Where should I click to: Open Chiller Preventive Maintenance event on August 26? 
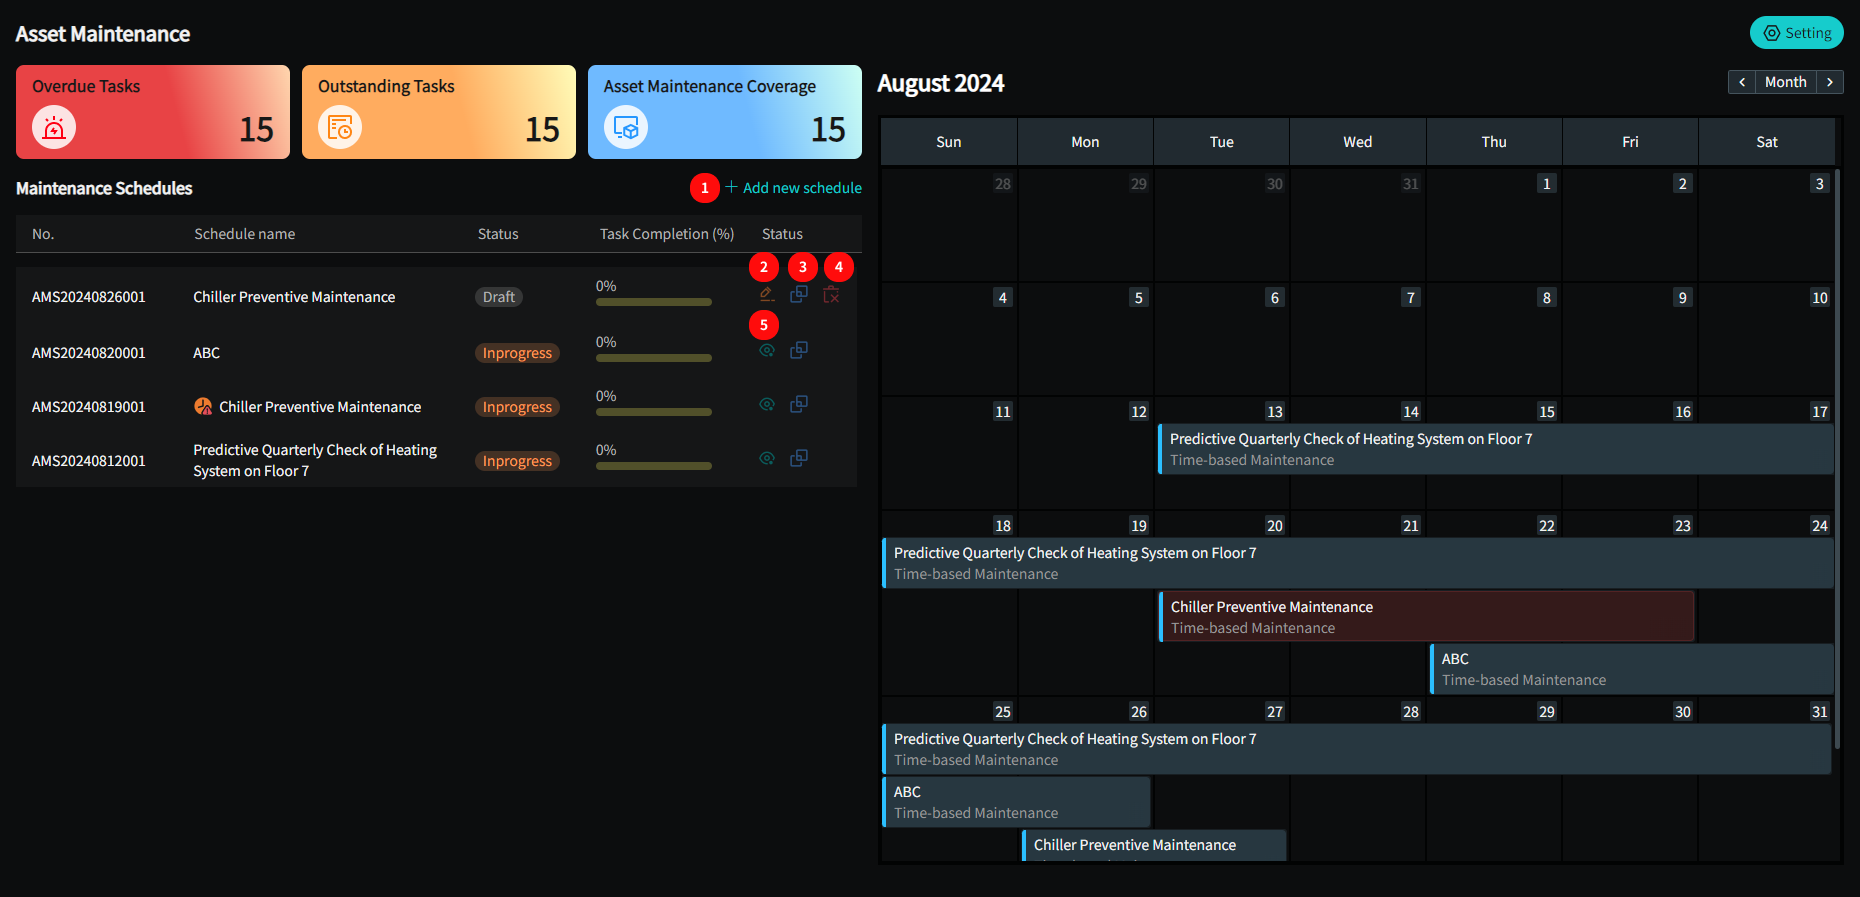pos(1154,846)
